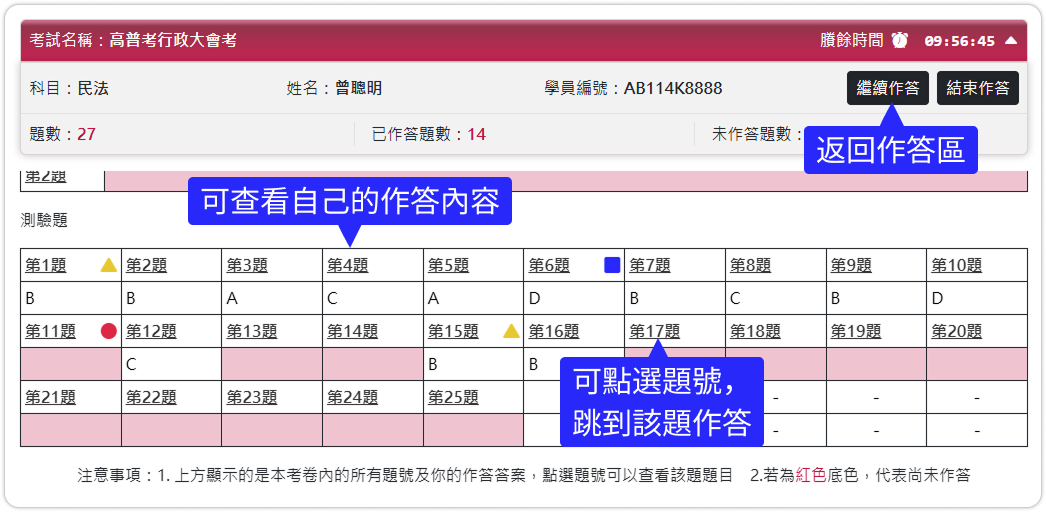Open question 第2題 in quiz table
This screenshot has width=1046, height=512.
[147, 265]
